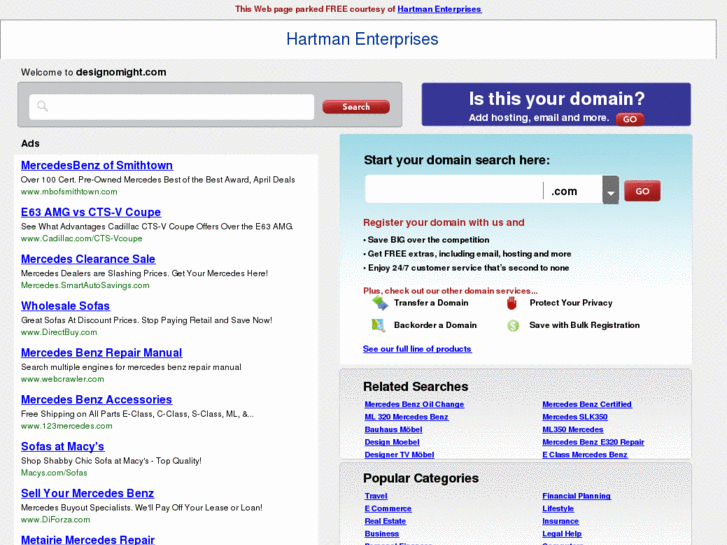Image resolution: width=727 pixels, height=545 pixels.
Task: Click the www.DiForza.com URL
Action: (55, 519)
